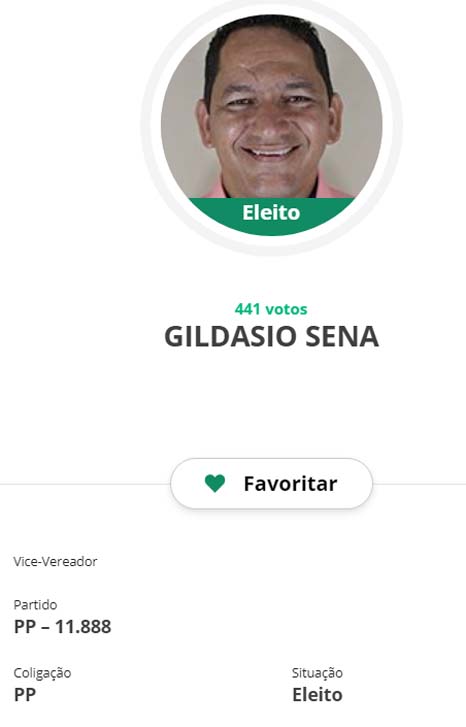Click the green Eleito badge on photo
466x727 pixels.
tap(271, 213)
